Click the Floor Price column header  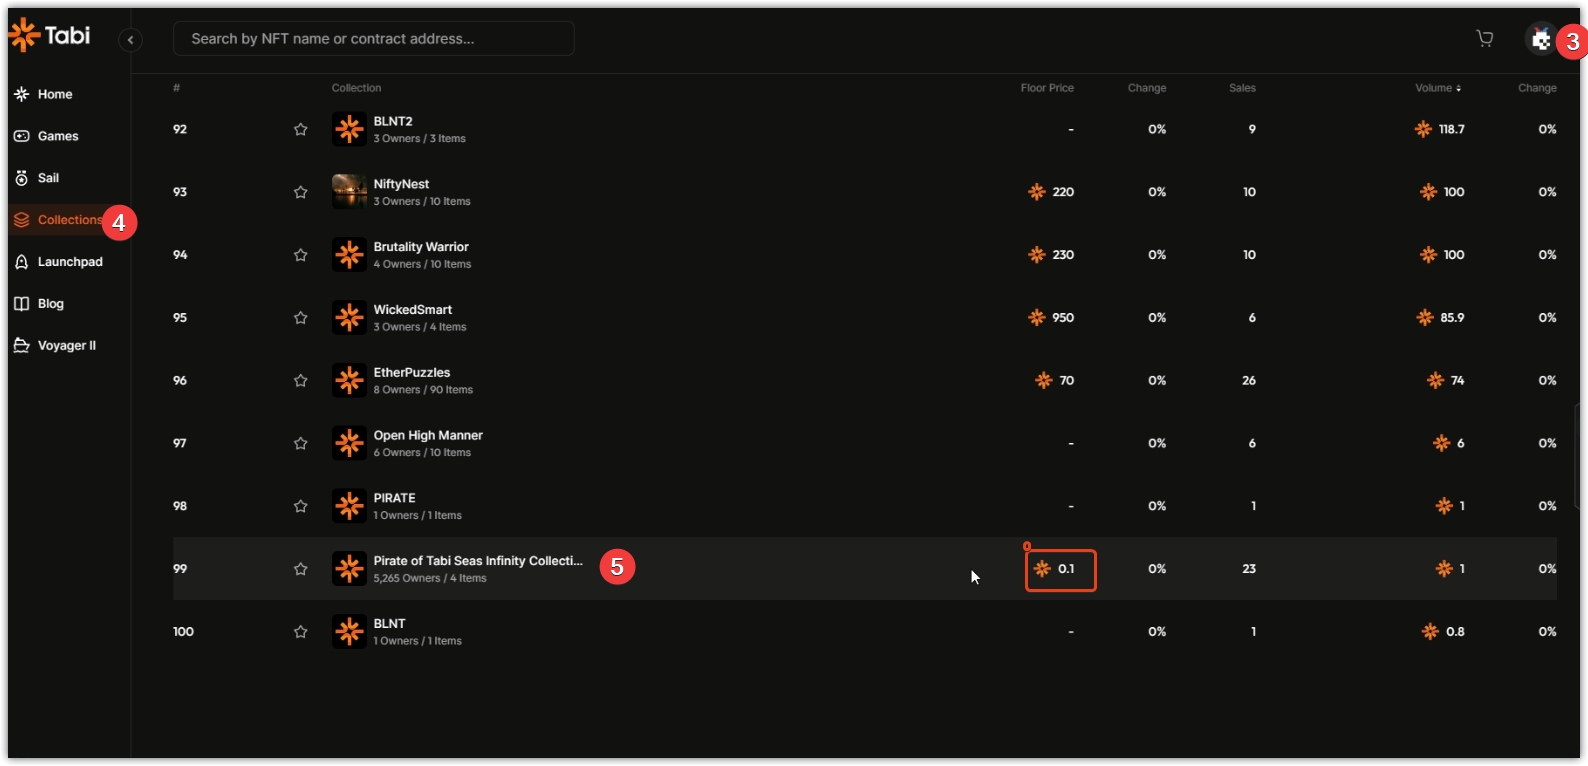click(x=1046, y=88)
